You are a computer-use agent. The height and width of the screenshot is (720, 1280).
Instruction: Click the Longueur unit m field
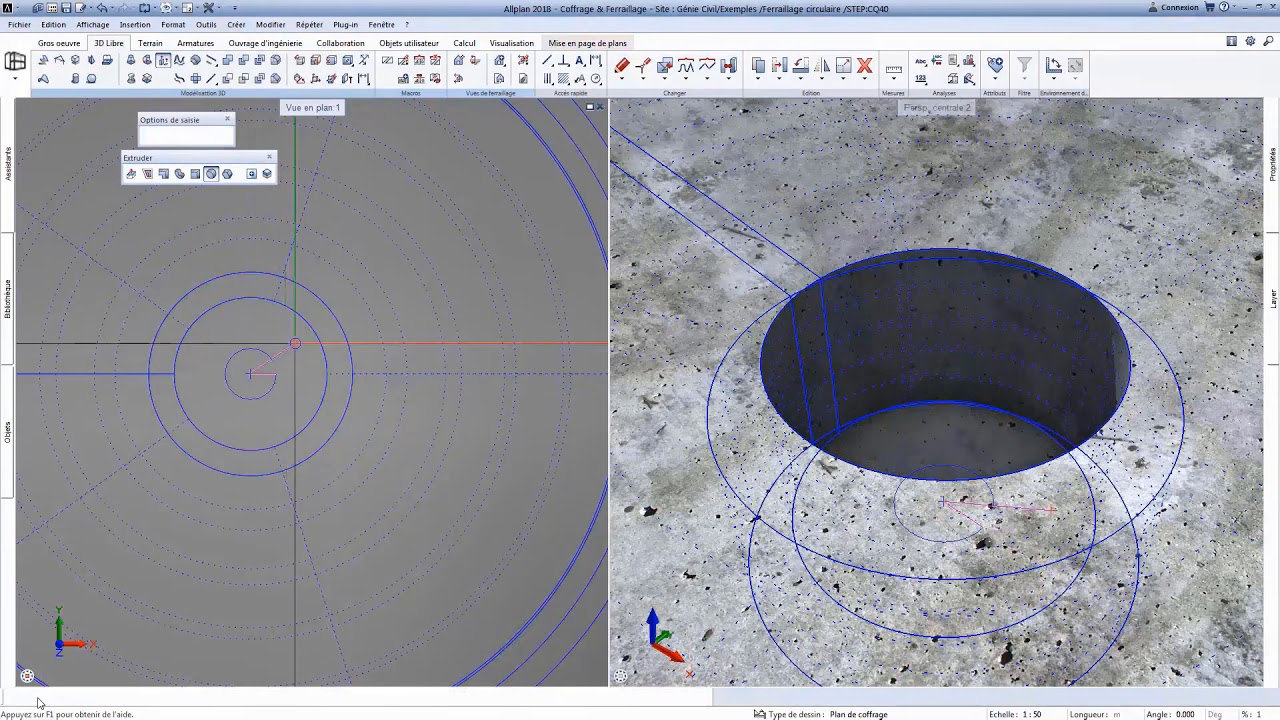[1117, 714]
